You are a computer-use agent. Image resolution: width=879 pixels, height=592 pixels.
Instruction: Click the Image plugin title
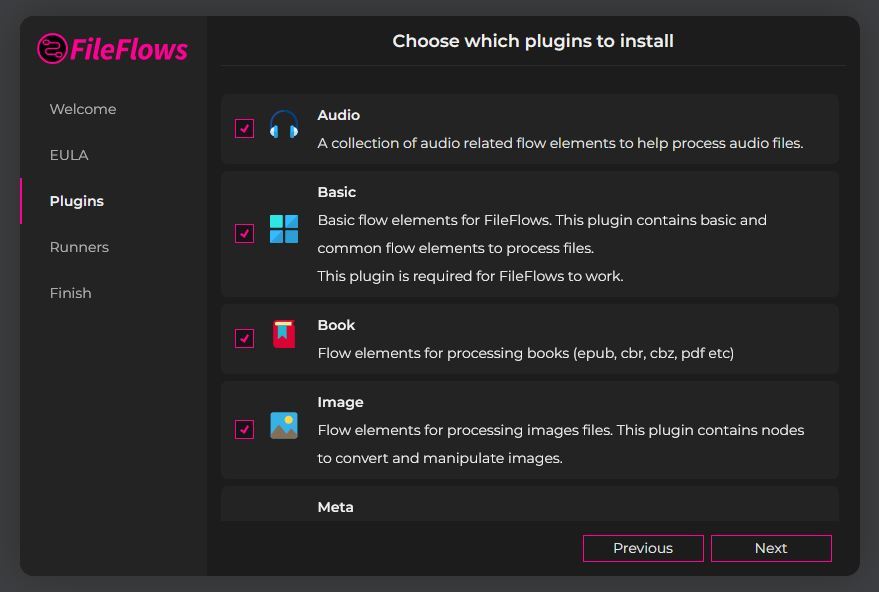(340, 402)
